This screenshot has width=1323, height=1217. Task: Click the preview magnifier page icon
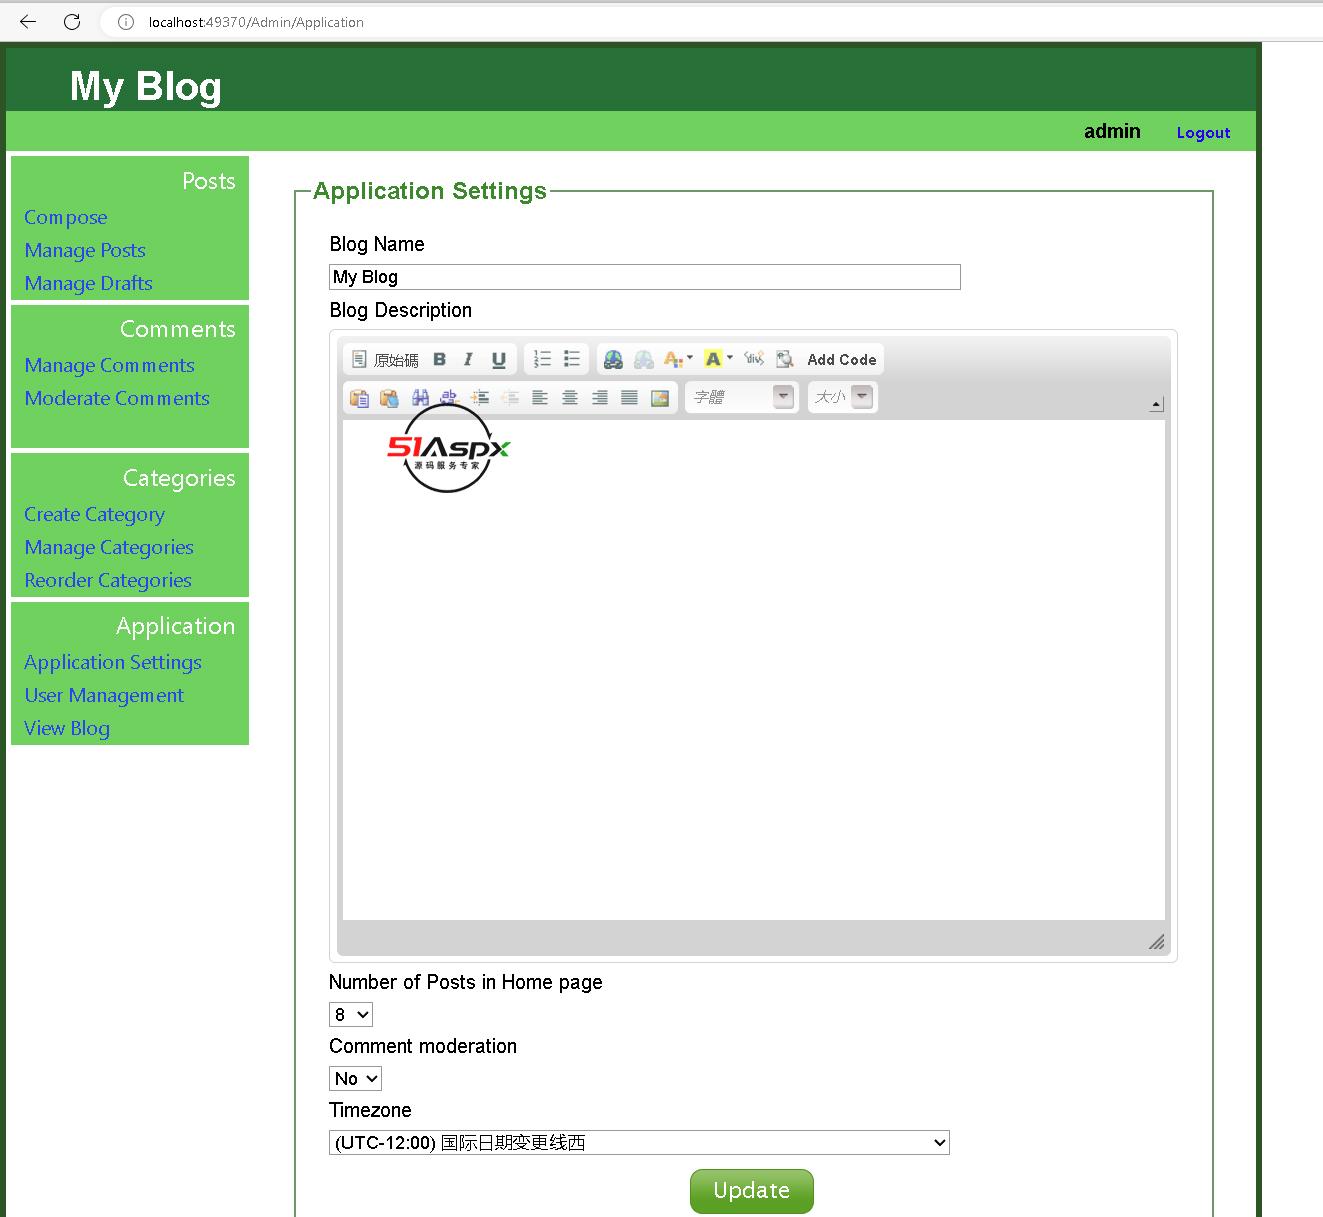coord(785,359)
